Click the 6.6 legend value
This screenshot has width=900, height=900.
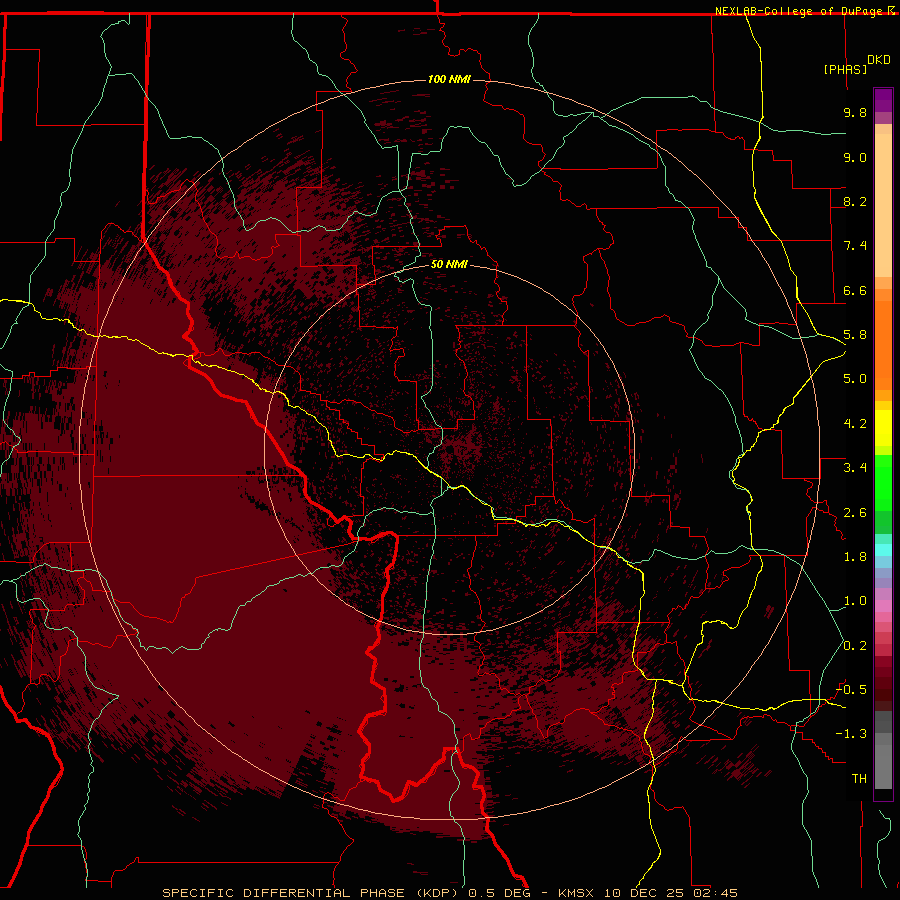coord(855,290)
